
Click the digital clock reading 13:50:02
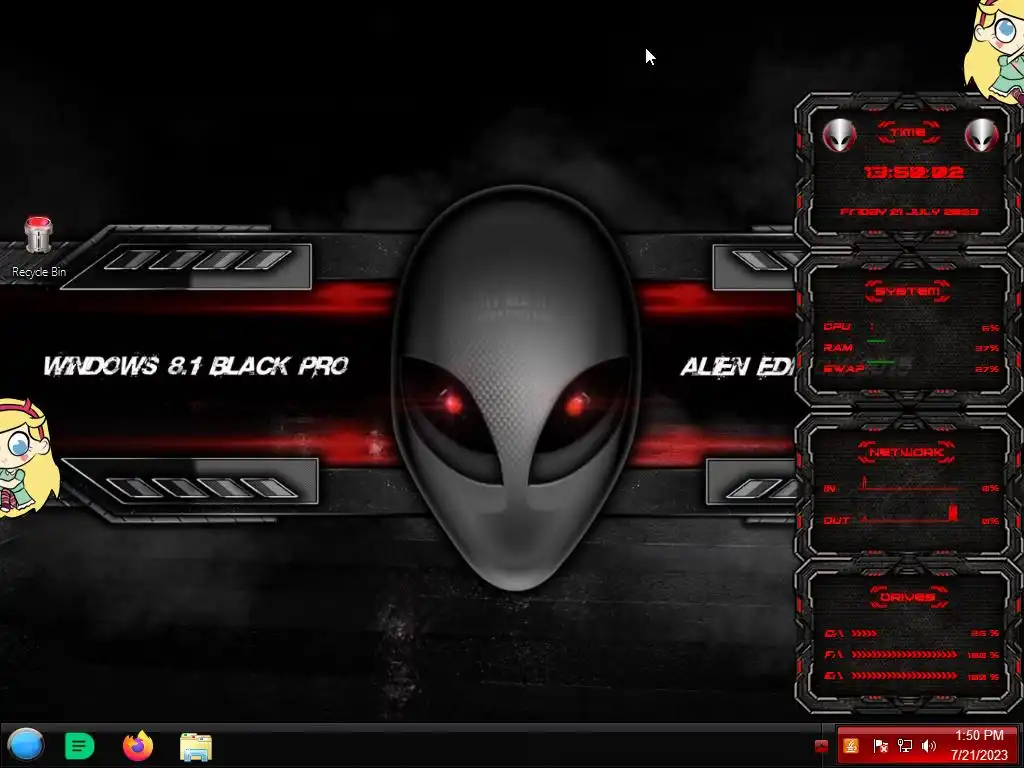point(913,172)
